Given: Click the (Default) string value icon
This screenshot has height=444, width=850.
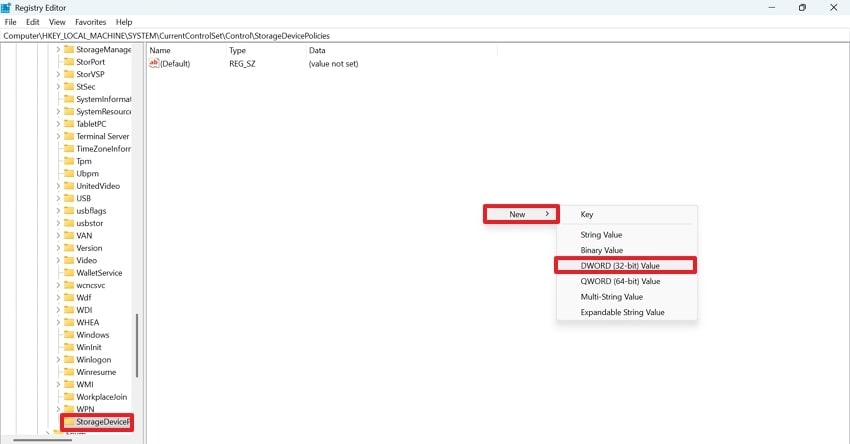Looking at the screenshot, I should (154, 63).
